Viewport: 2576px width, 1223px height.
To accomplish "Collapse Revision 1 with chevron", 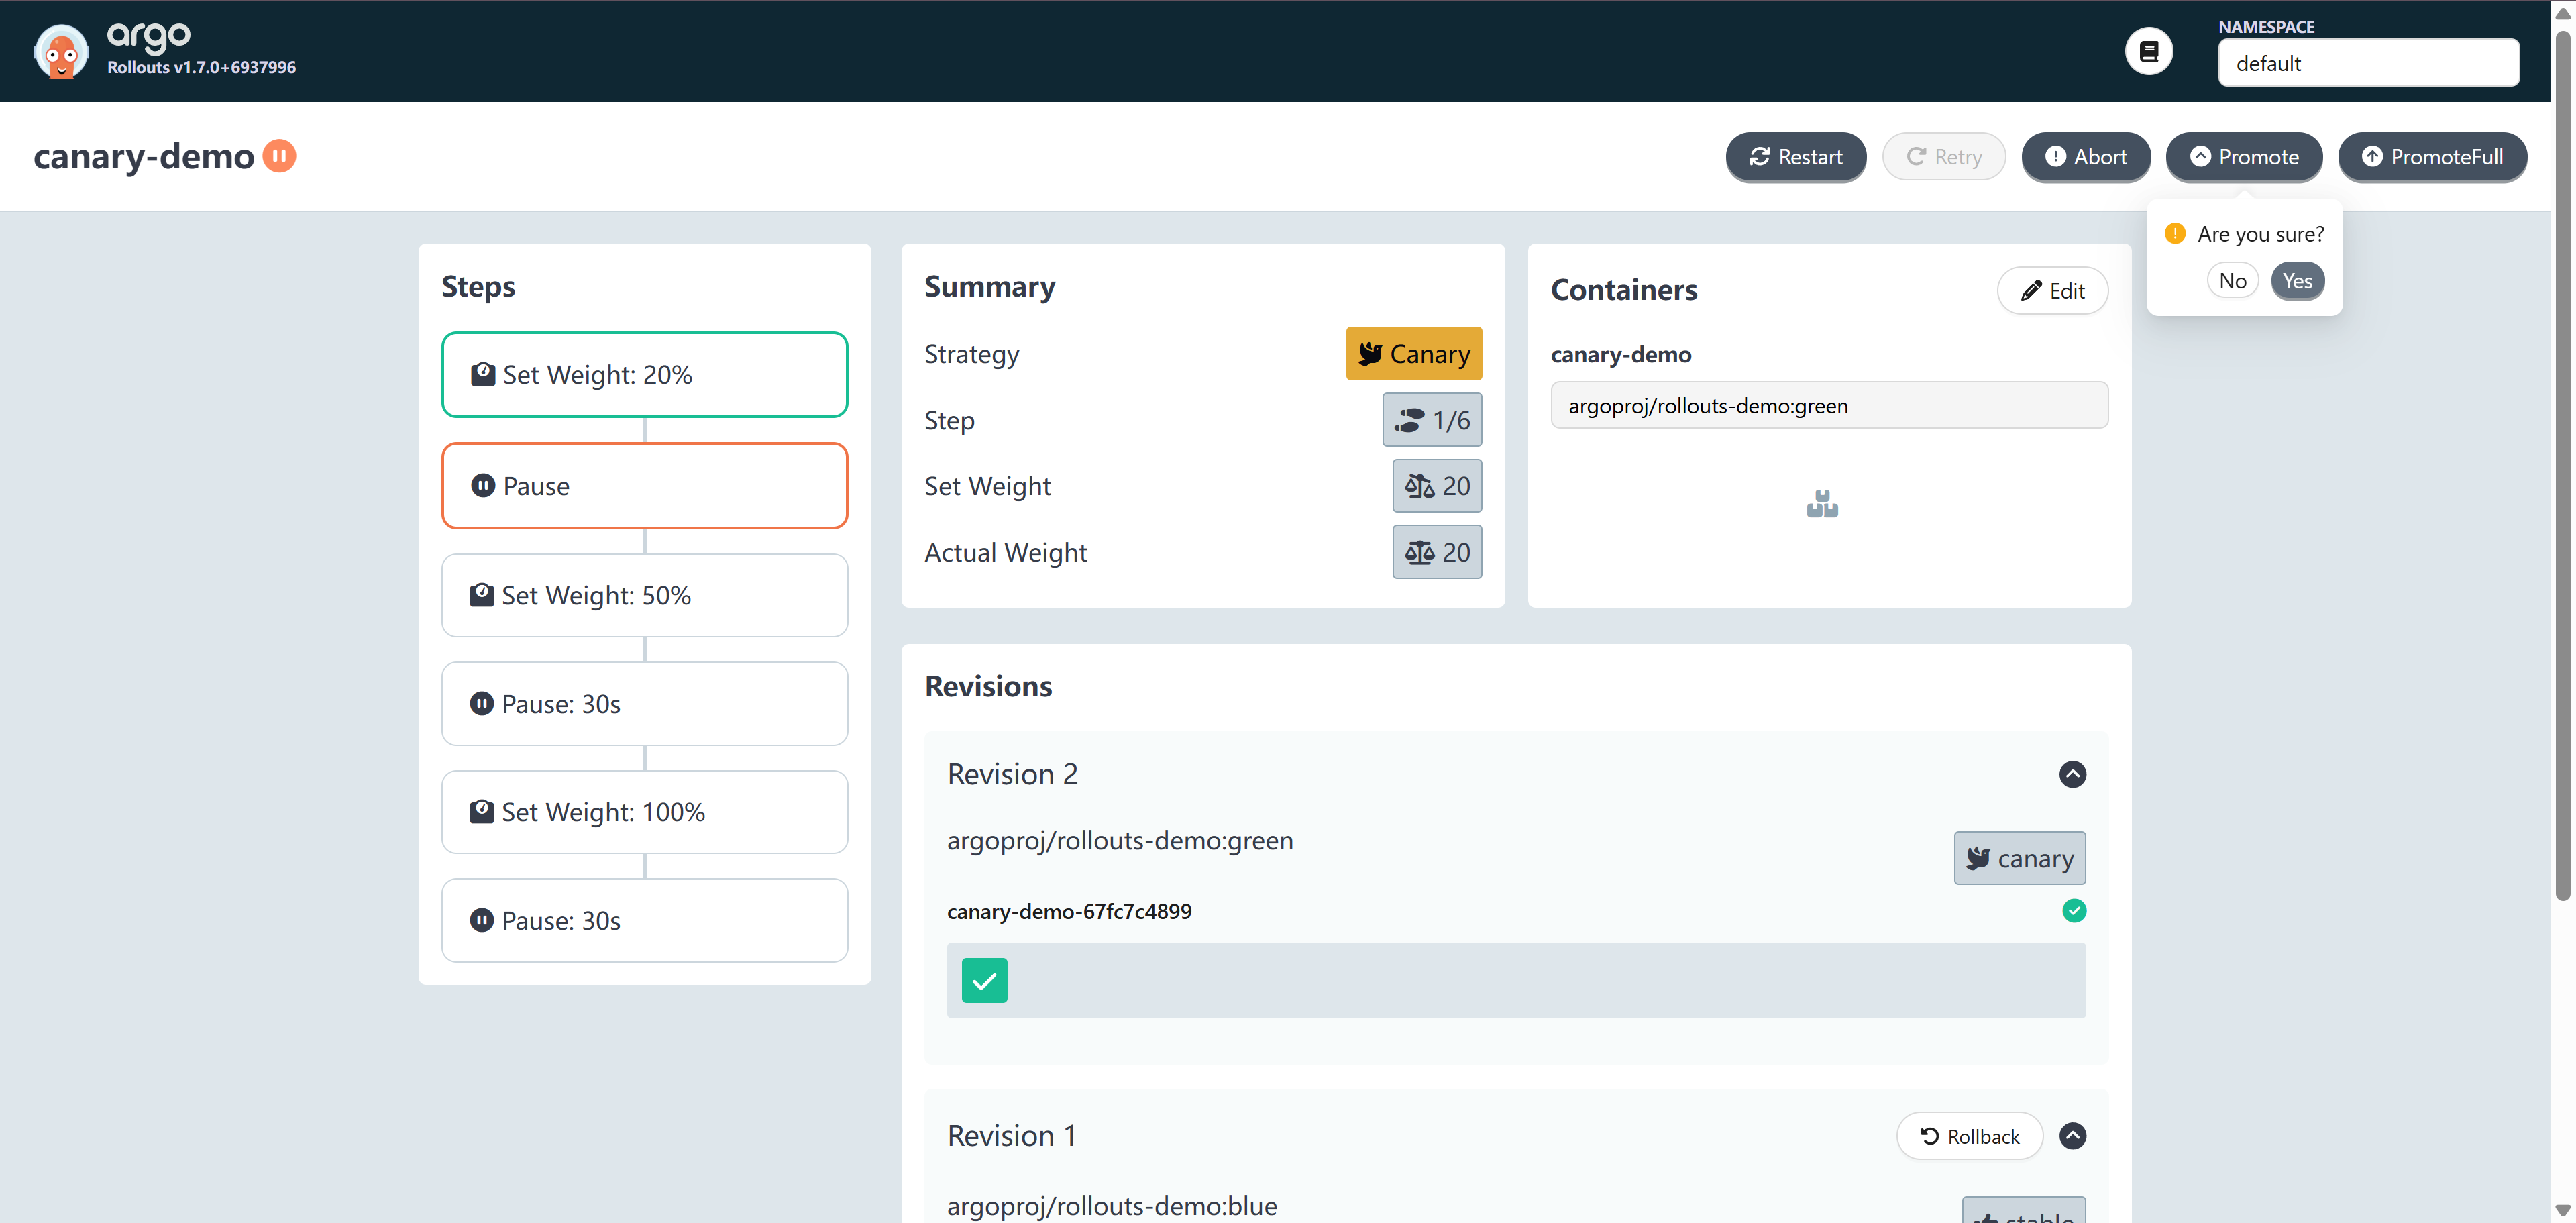I will point(2072,1136).
